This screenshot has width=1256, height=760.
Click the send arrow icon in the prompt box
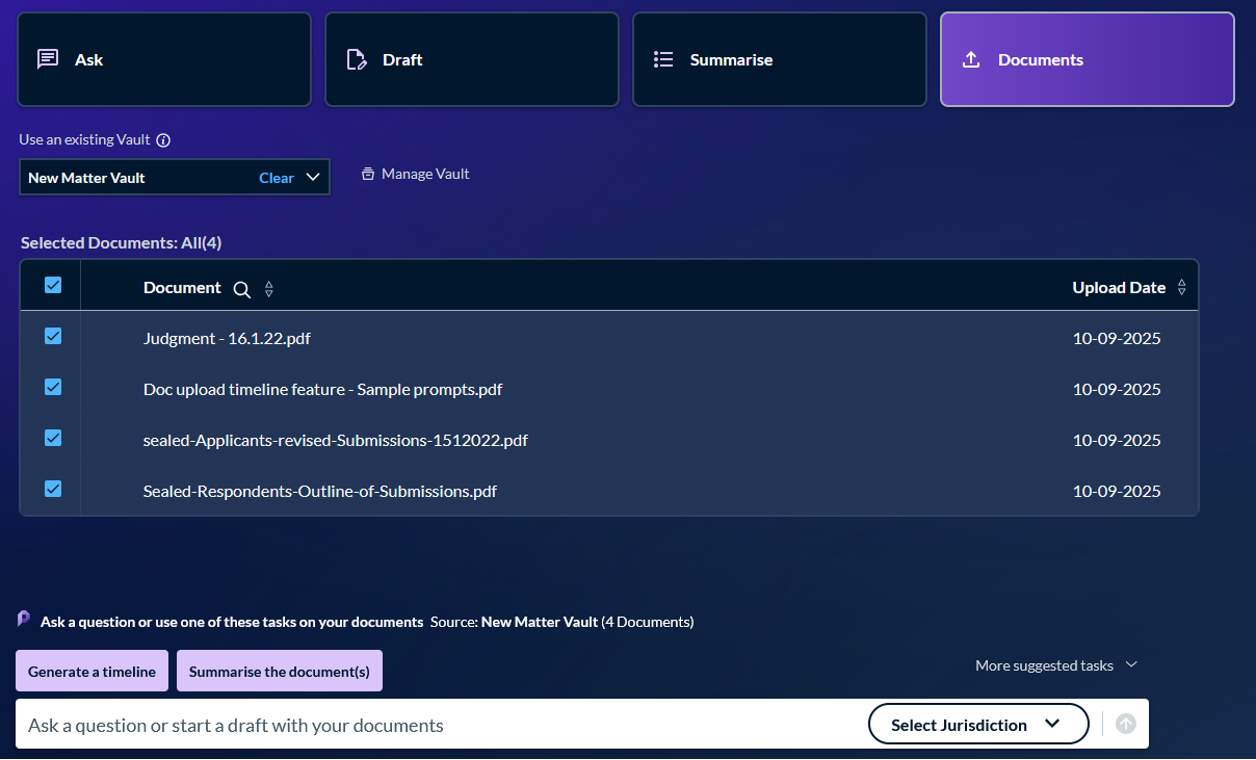(x=1125, y=724)
